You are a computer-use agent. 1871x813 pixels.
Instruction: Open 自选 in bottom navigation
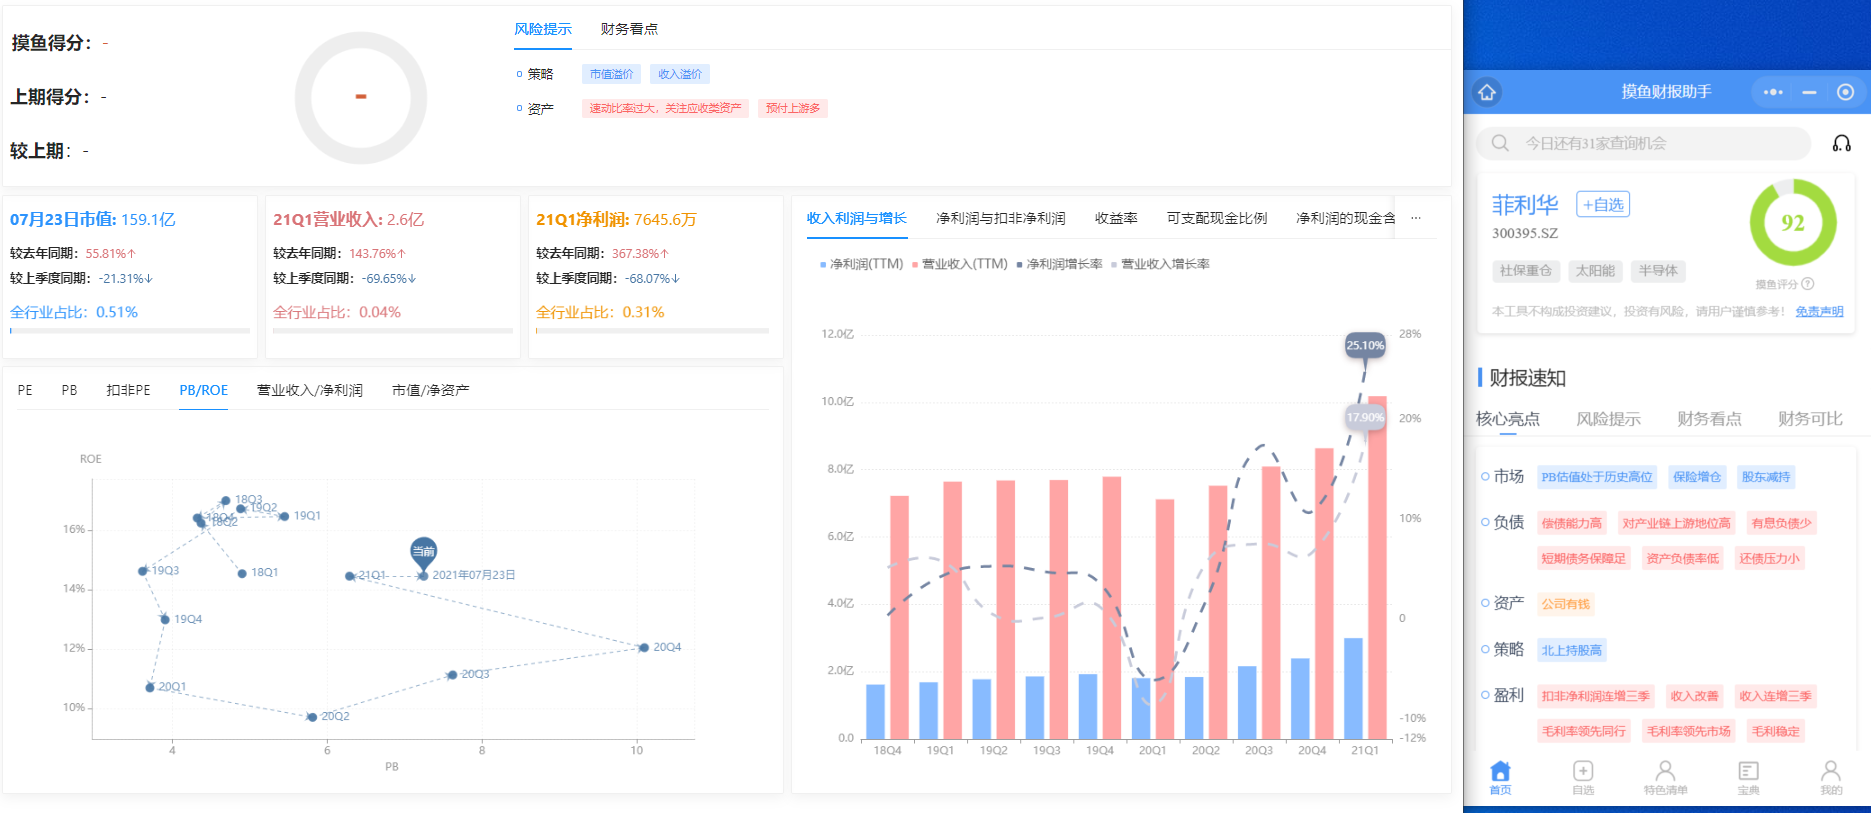[x=1583, y=777]
